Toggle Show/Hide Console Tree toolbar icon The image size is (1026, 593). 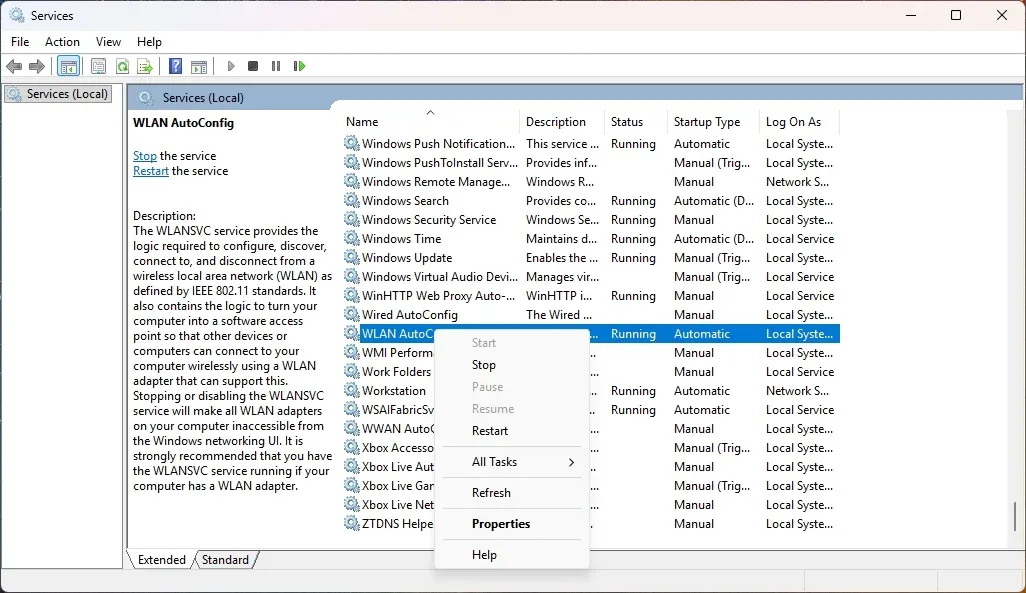click(x=69, y=66)
